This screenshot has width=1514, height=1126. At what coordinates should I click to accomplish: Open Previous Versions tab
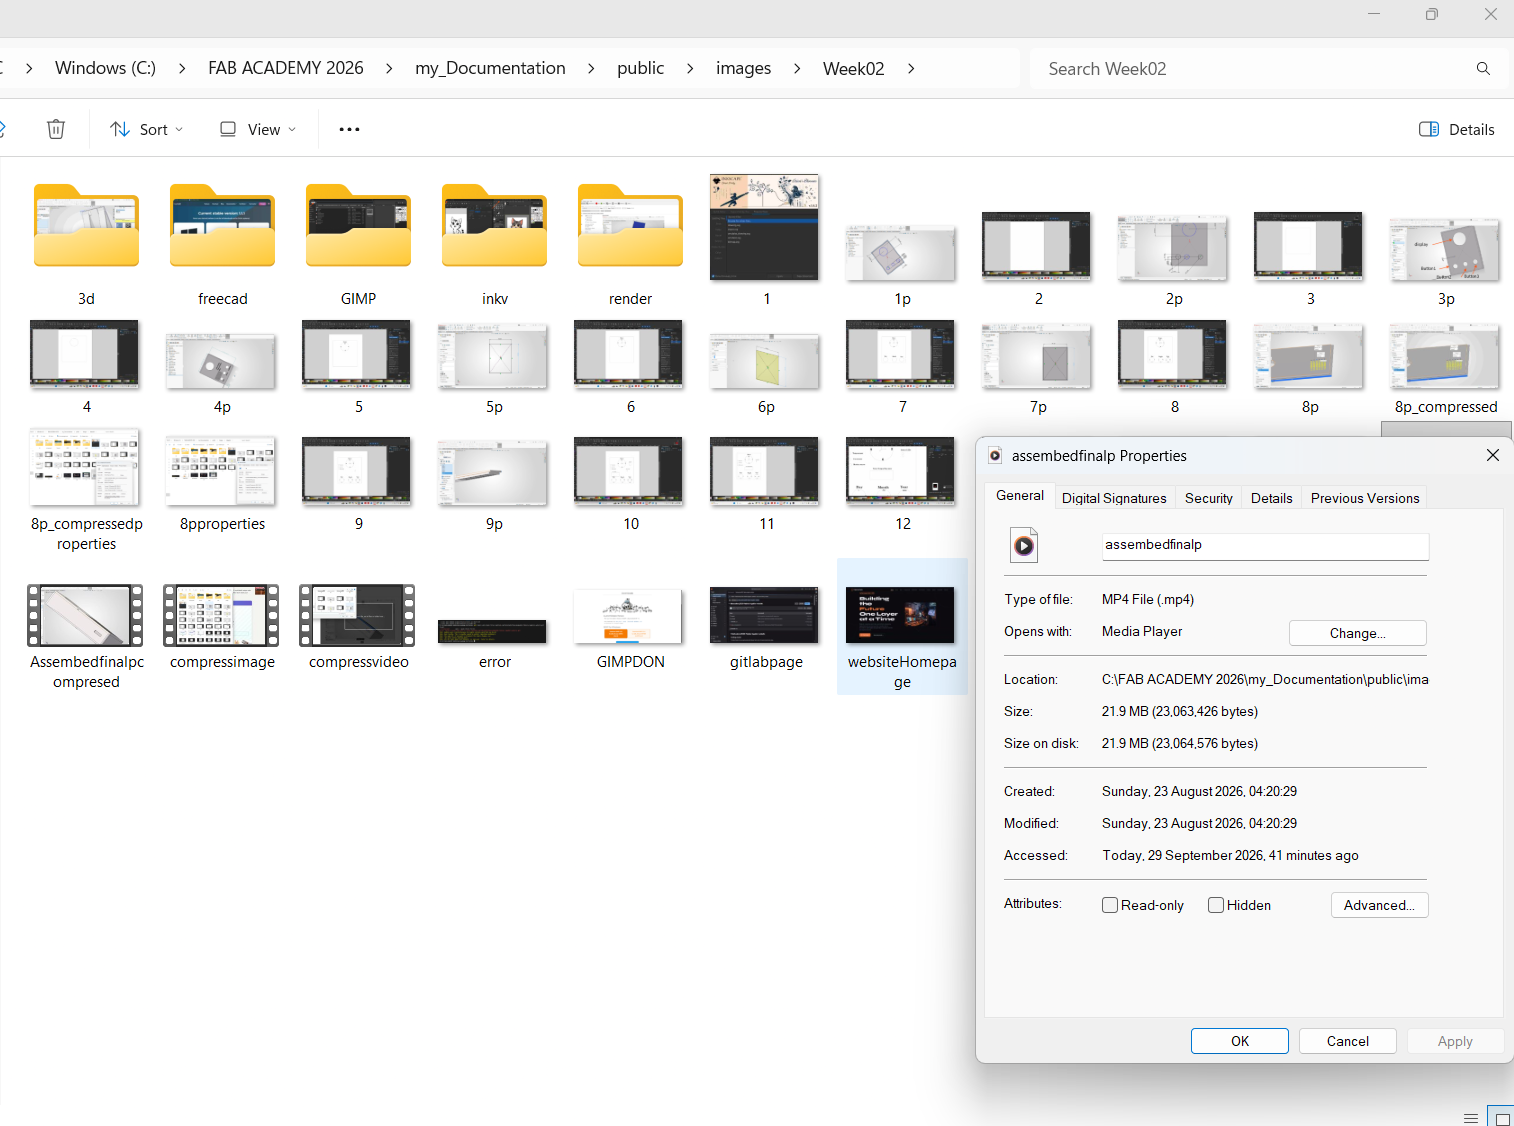1364,498
